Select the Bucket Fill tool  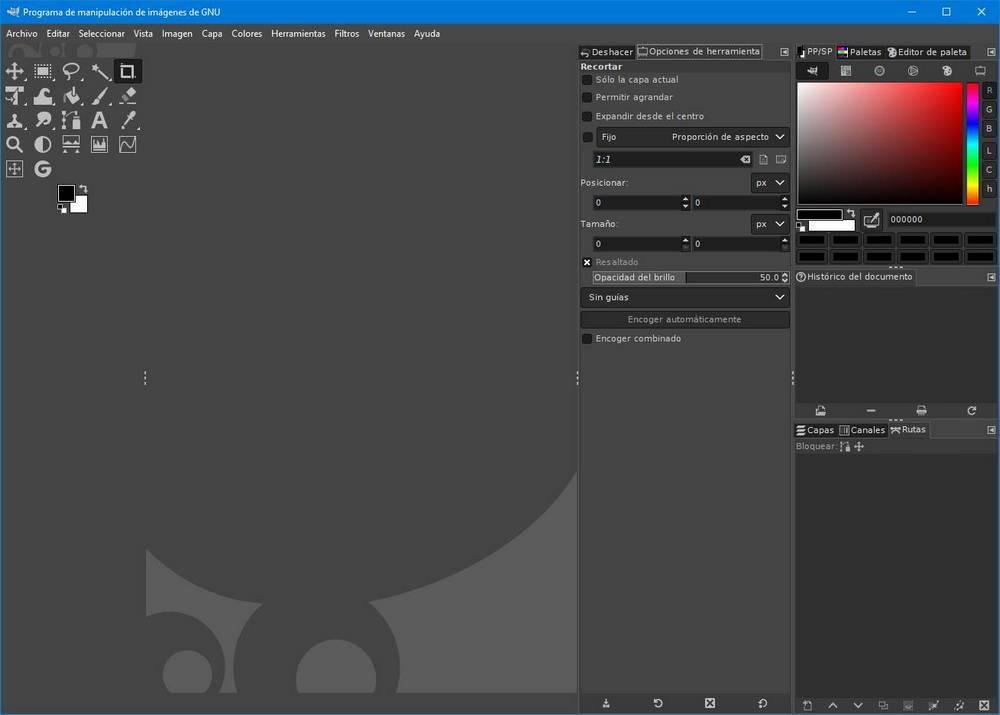(x=71, y=96)
